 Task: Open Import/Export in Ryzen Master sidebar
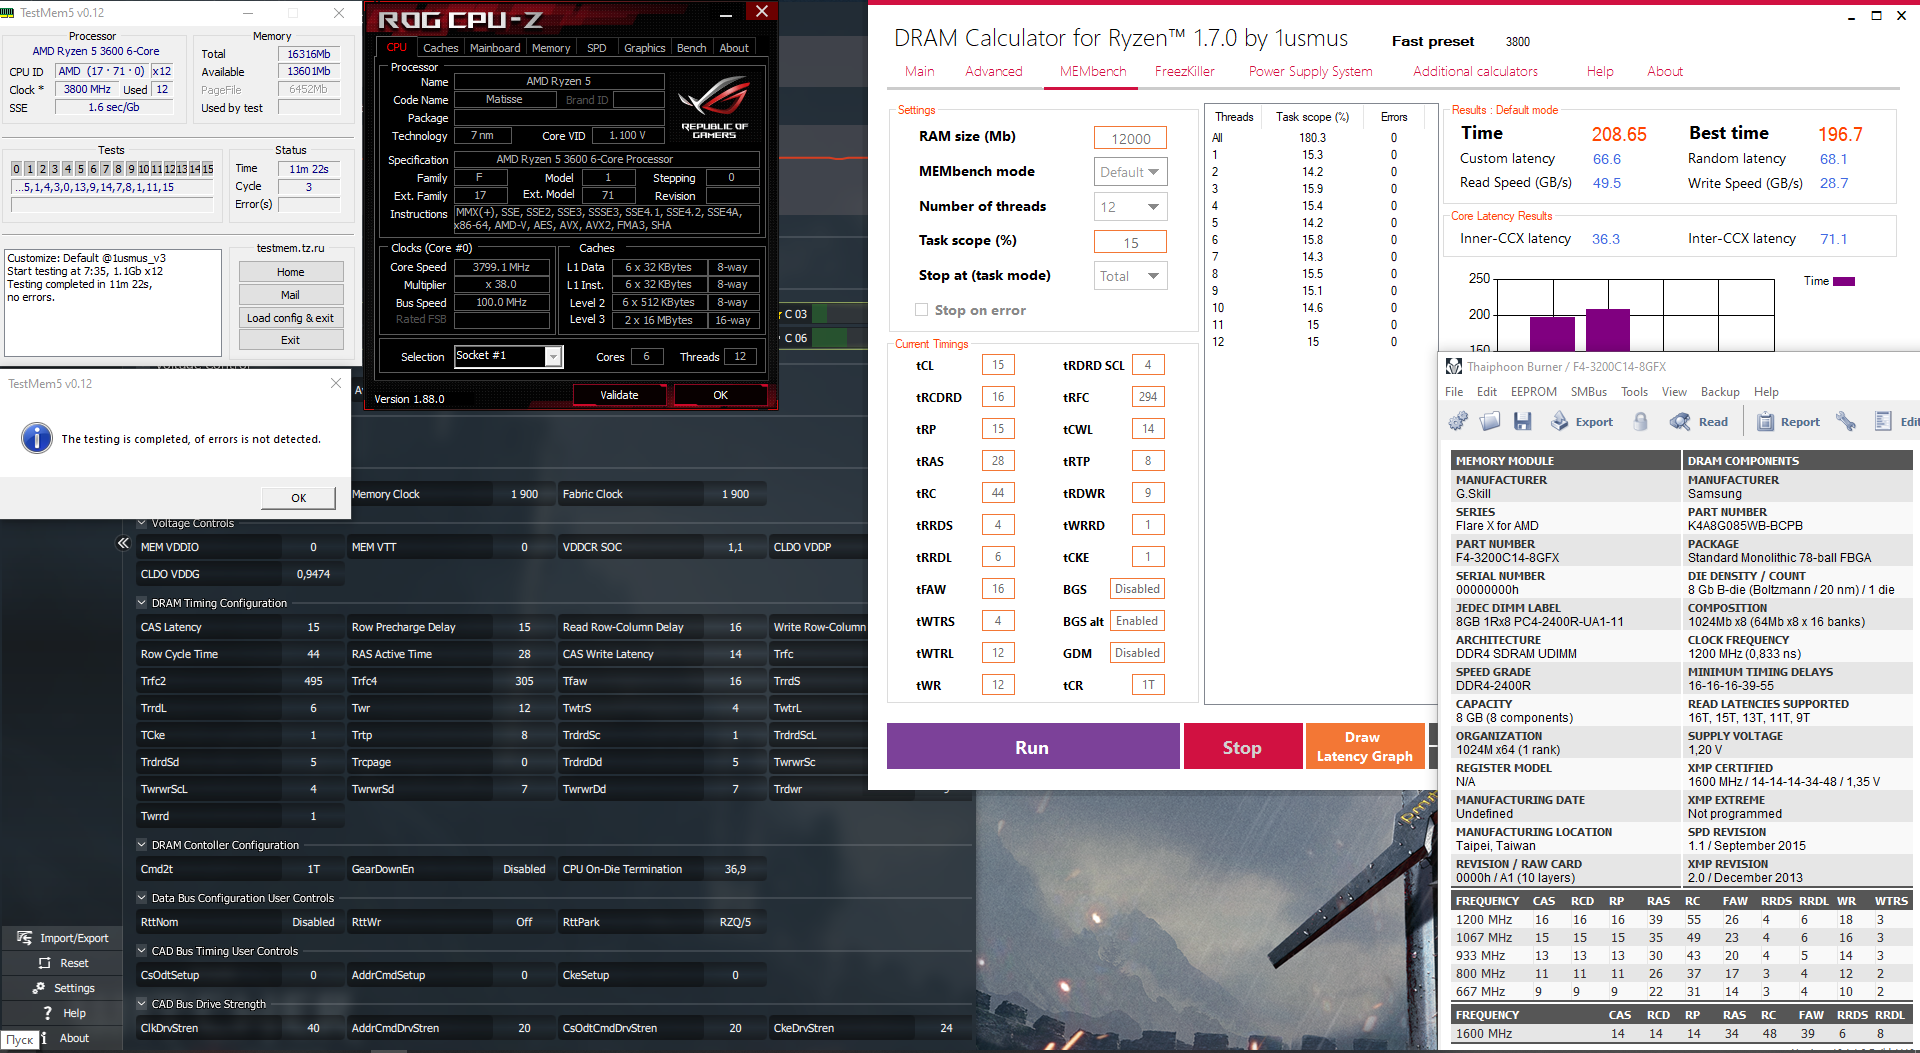(62, 938)
